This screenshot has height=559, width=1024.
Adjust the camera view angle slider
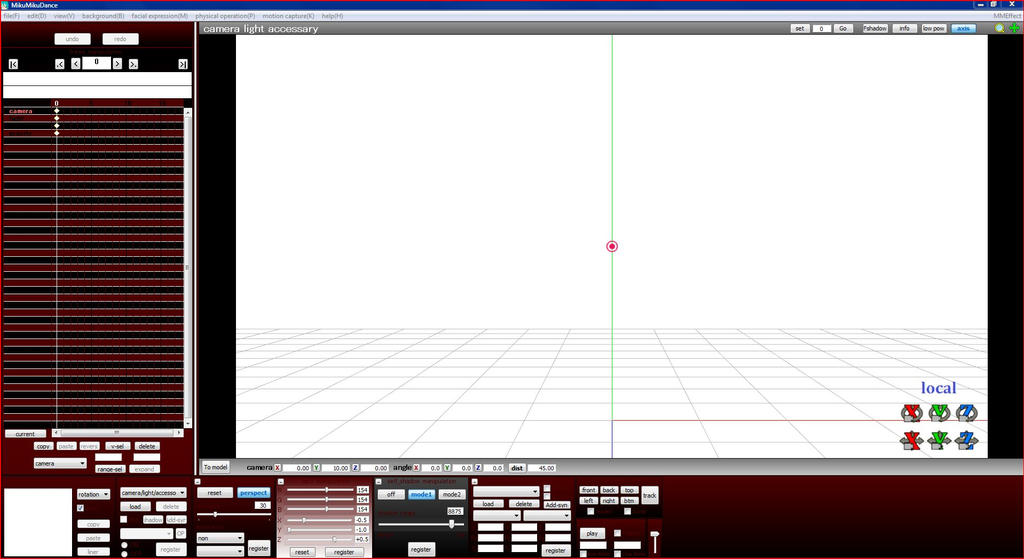coord(234,515)
